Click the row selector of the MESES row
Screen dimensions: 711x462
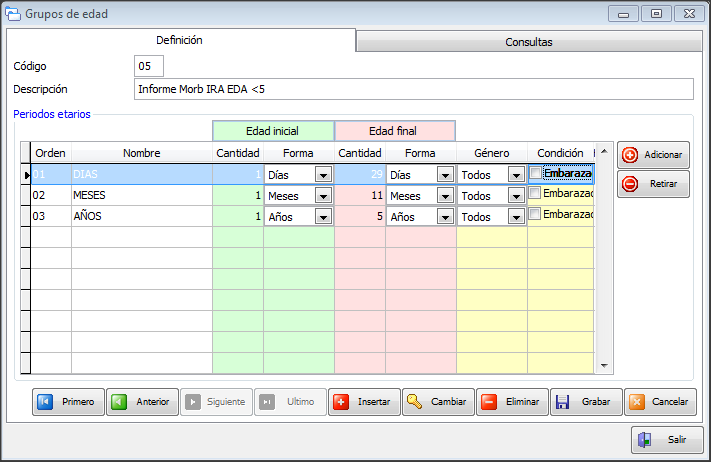[x=25, y=195]
